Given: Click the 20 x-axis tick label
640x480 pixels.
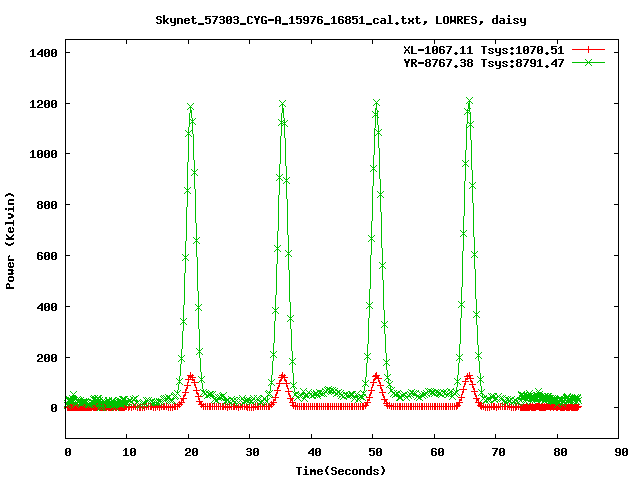Looking at the screenshot, I should point(191,452).
